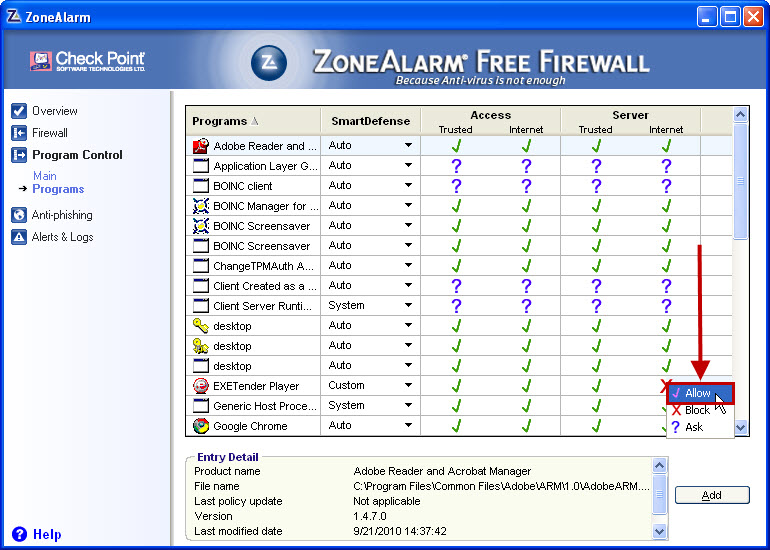Open SmartDefense dropdown for EXETender Player
770x550 pixels.
coord(408,385)
